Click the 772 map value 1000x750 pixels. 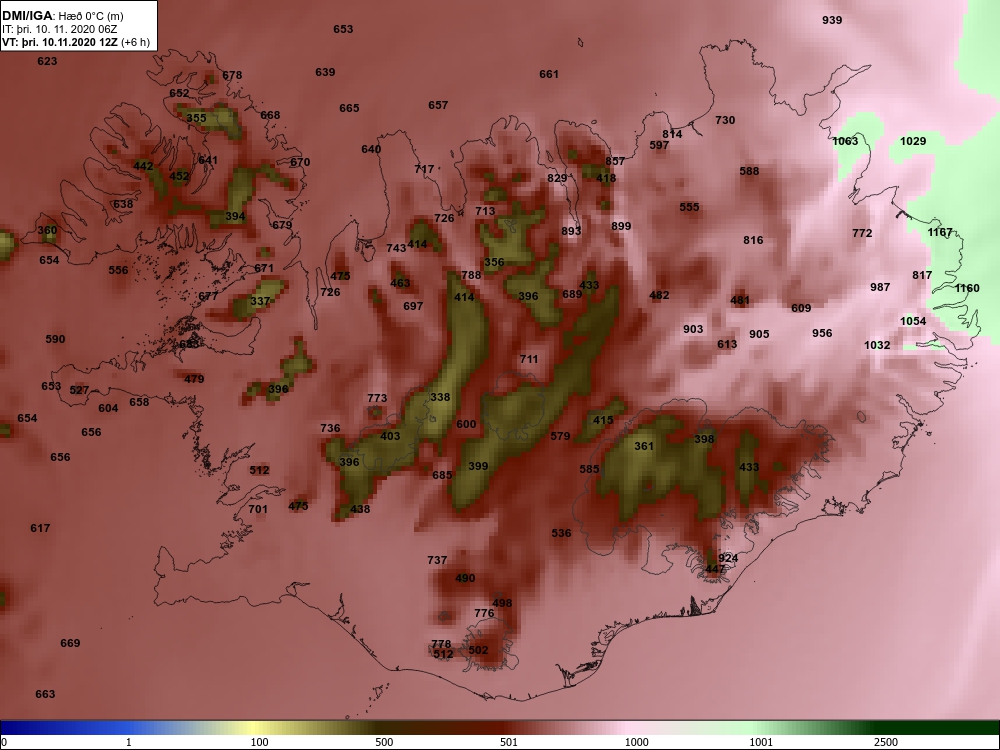tap(862, 233)
